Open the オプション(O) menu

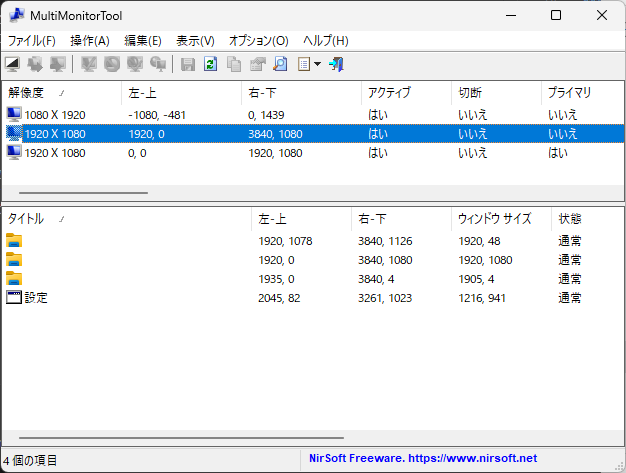(259, 41)
